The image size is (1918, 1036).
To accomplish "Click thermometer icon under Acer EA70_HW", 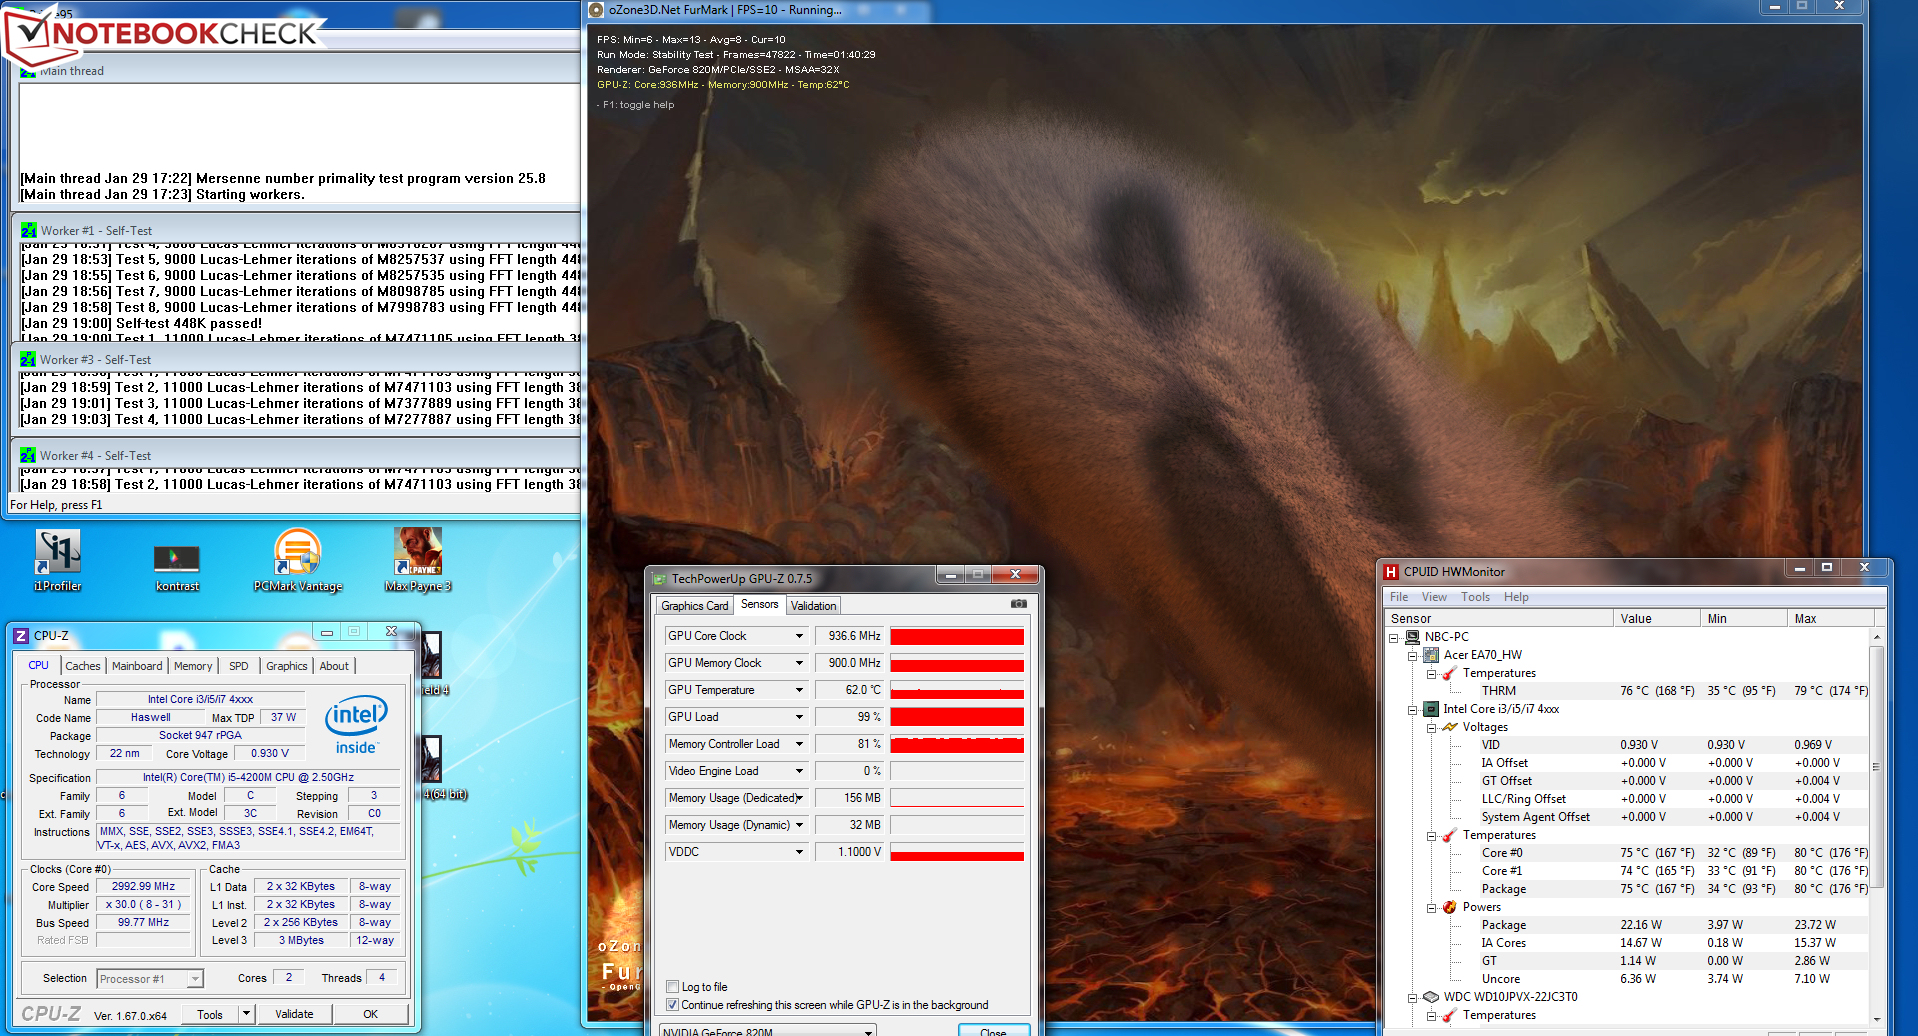I will [x=1449, y=673].
